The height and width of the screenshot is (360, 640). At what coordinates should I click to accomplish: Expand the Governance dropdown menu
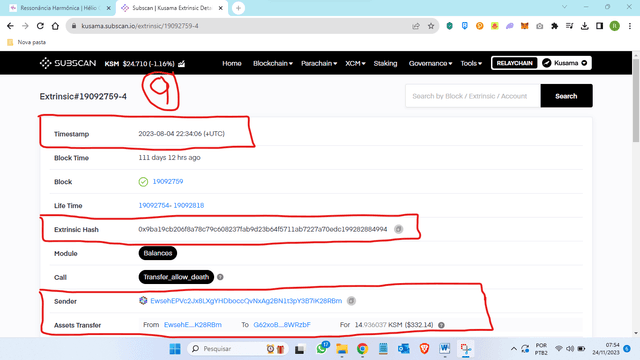[430, 63]
